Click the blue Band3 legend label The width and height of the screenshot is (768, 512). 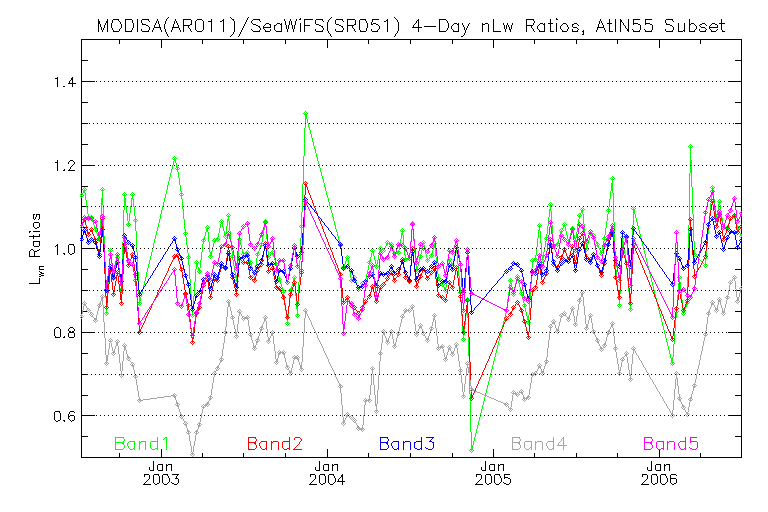pos(407,444)
